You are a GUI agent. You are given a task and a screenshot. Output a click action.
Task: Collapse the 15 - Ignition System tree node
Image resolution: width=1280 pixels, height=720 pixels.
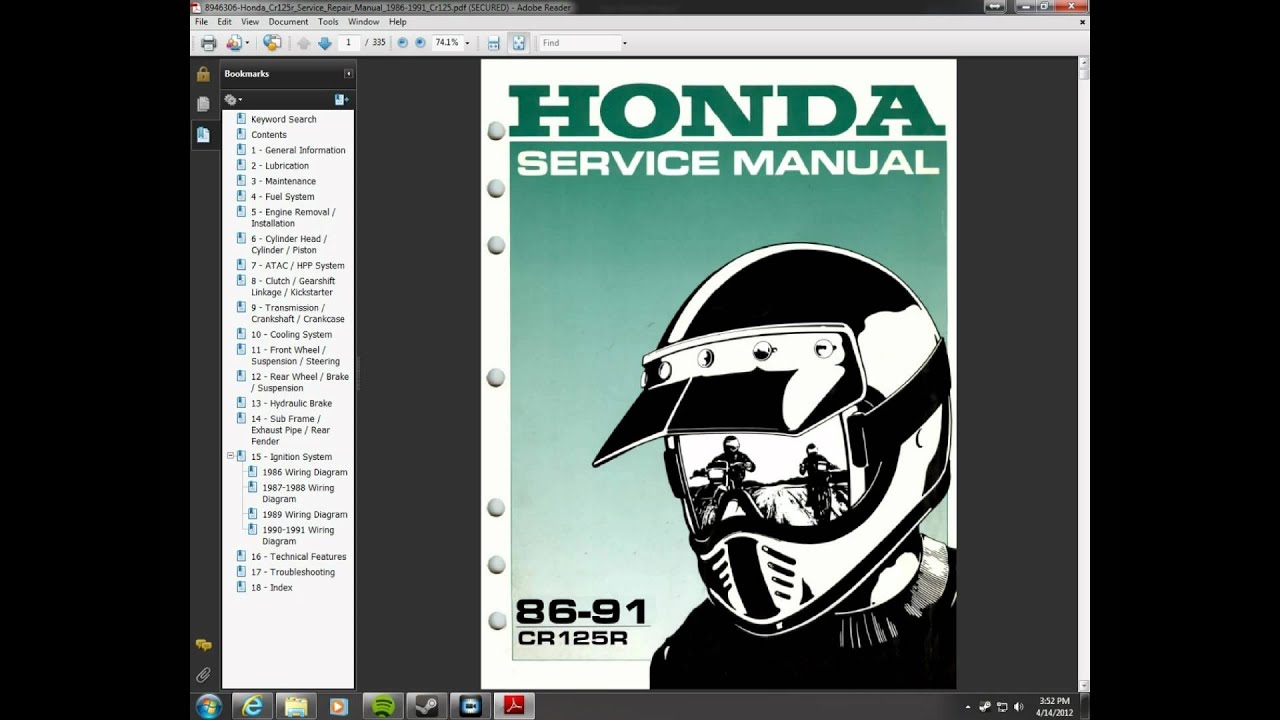pos(230,456)
